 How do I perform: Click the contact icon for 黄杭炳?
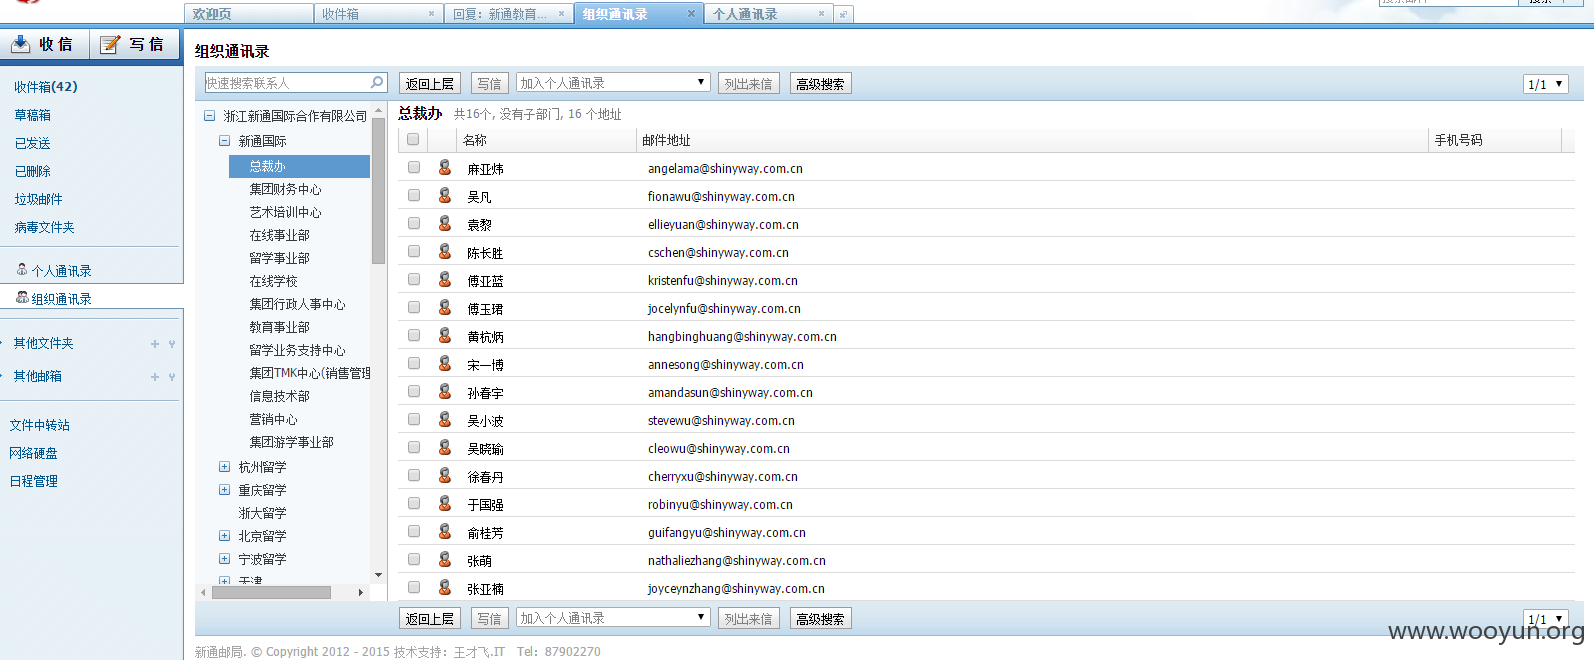445,336
